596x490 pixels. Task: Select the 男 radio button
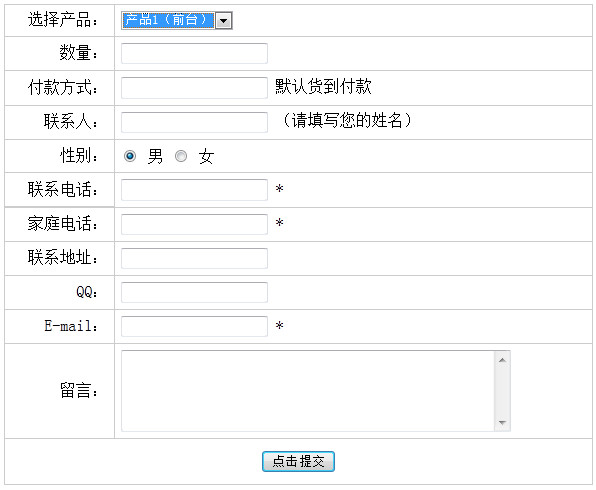(x=130, y=156)
